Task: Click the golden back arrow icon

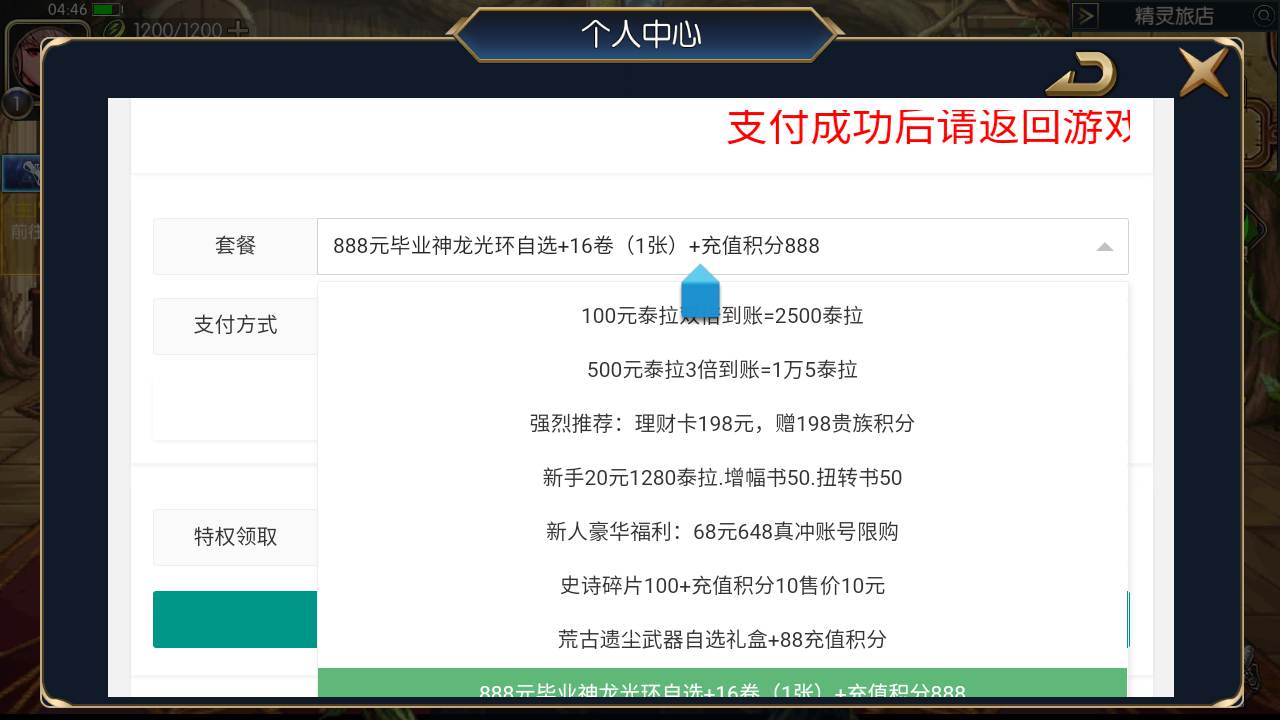Action: [x=1080, y=74]
